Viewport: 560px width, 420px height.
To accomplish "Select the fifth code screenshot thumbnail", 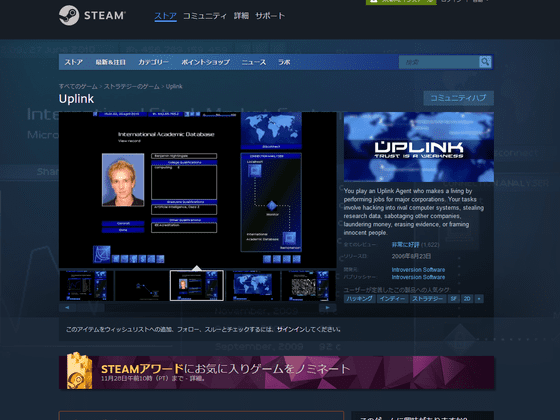I will (x=308, y=285).
